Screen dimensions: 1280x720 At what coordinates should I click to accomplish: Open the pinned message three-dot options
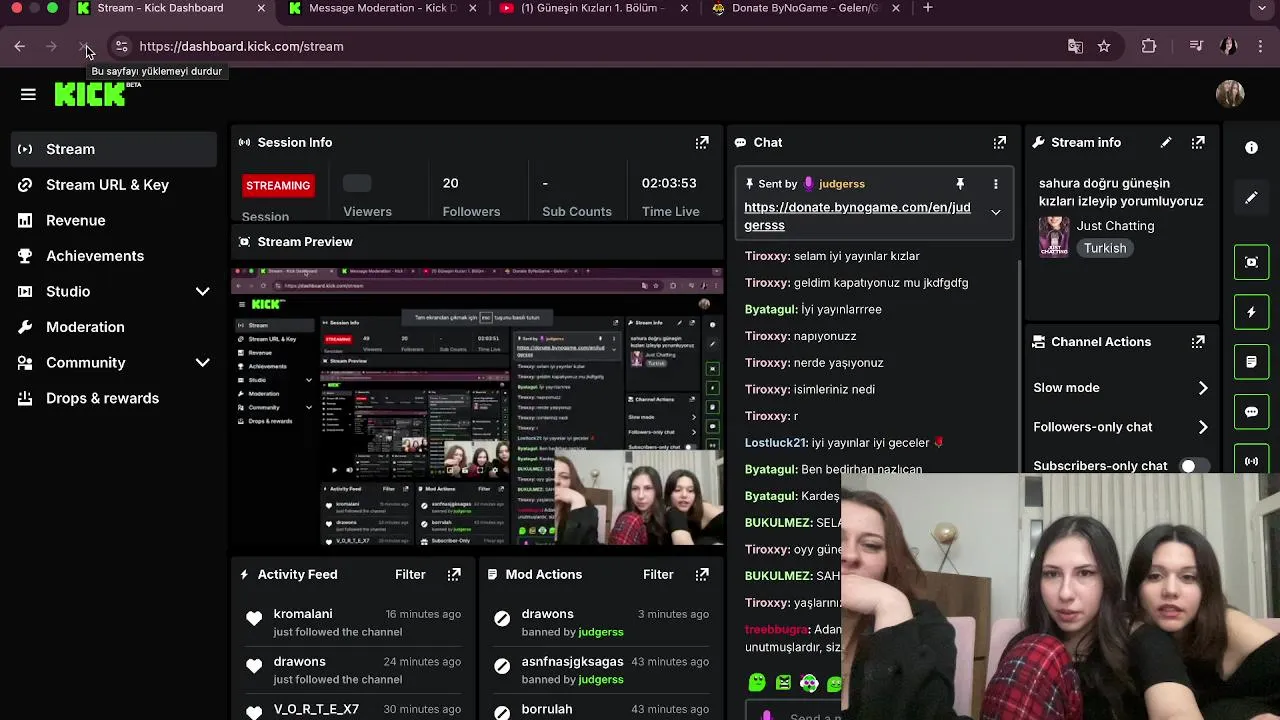coord(995,184)
